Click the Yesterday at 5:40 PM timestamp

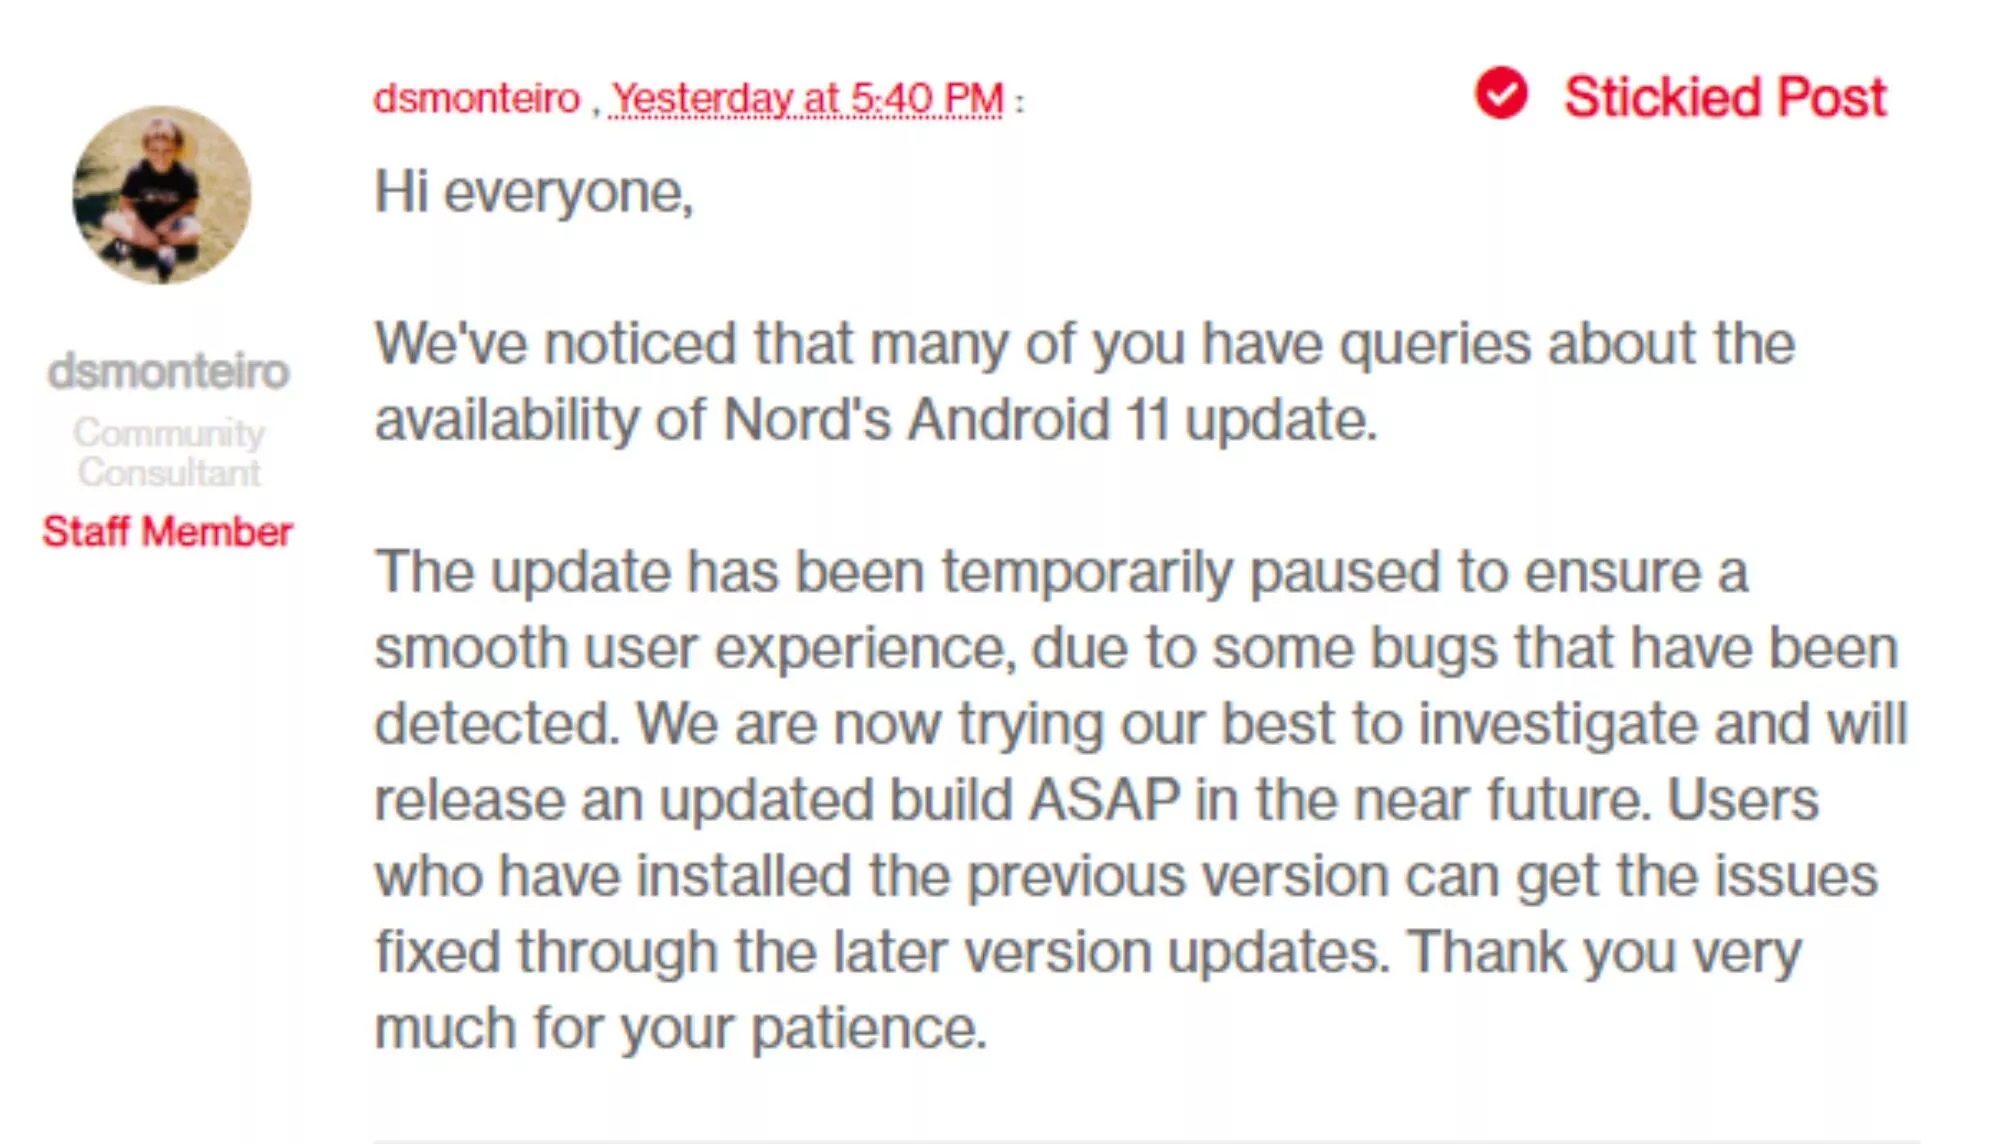(x=807, y=98)
